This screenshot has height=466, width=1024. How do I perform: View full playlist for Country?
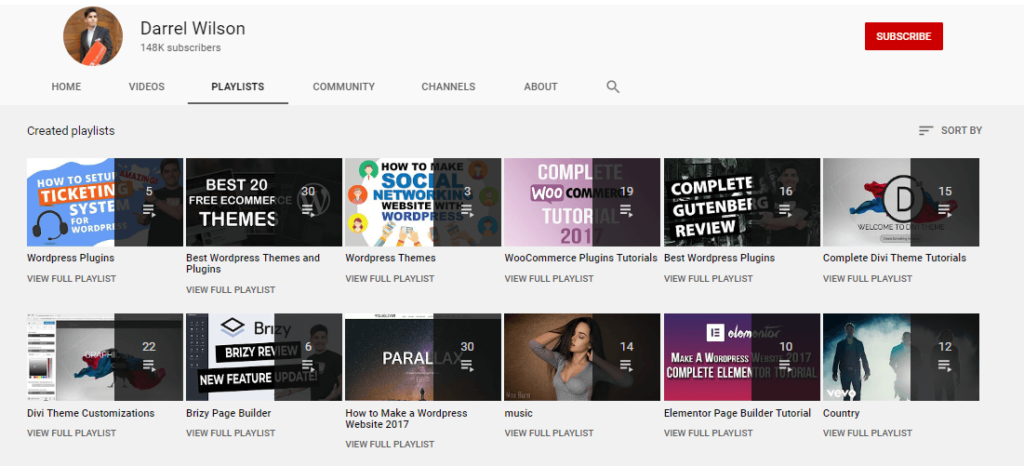pyautogui.click(x=867, y=433)
